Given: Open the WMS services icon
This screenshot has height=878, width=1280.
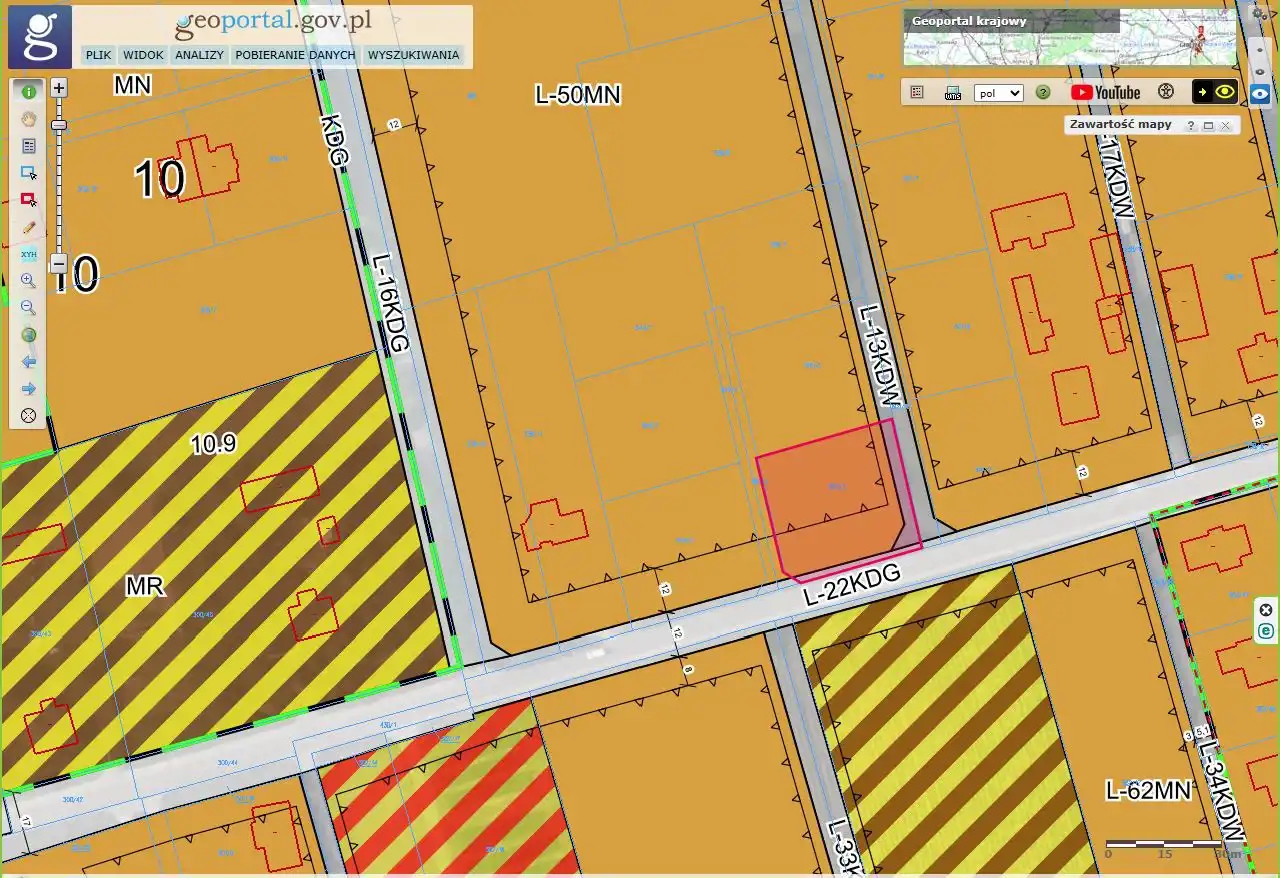Looking at the screenshot, I should 953,93.
